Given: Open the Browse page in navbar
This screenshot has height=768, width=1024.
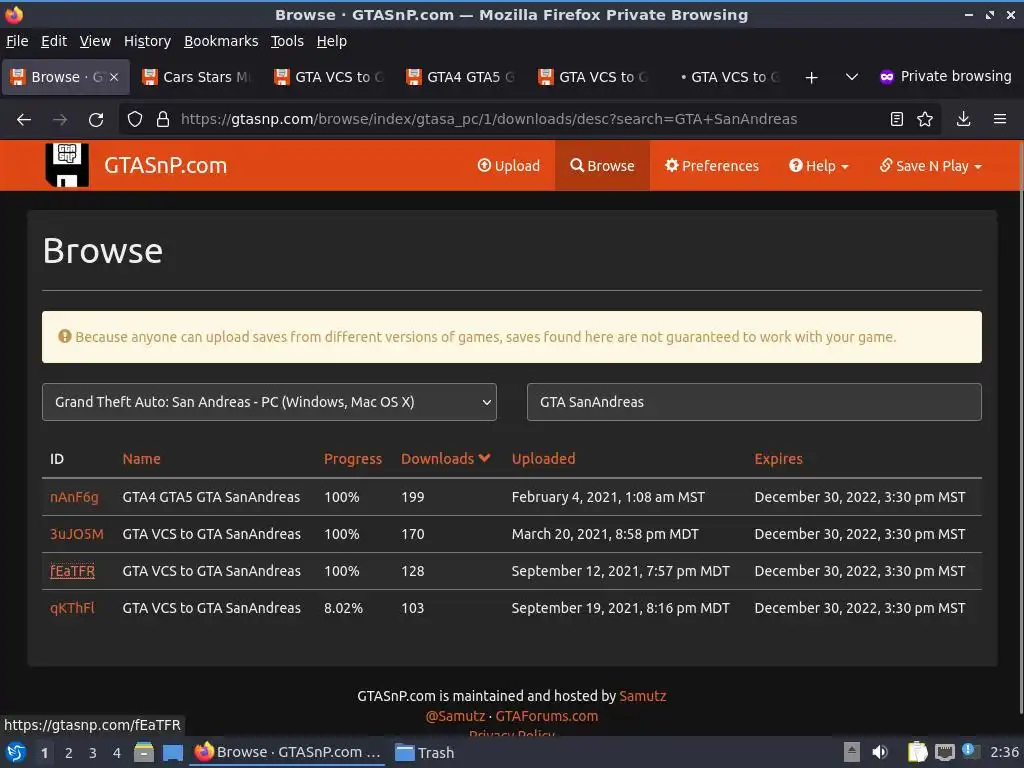Looking at the screenshot, I should point(602,166).
